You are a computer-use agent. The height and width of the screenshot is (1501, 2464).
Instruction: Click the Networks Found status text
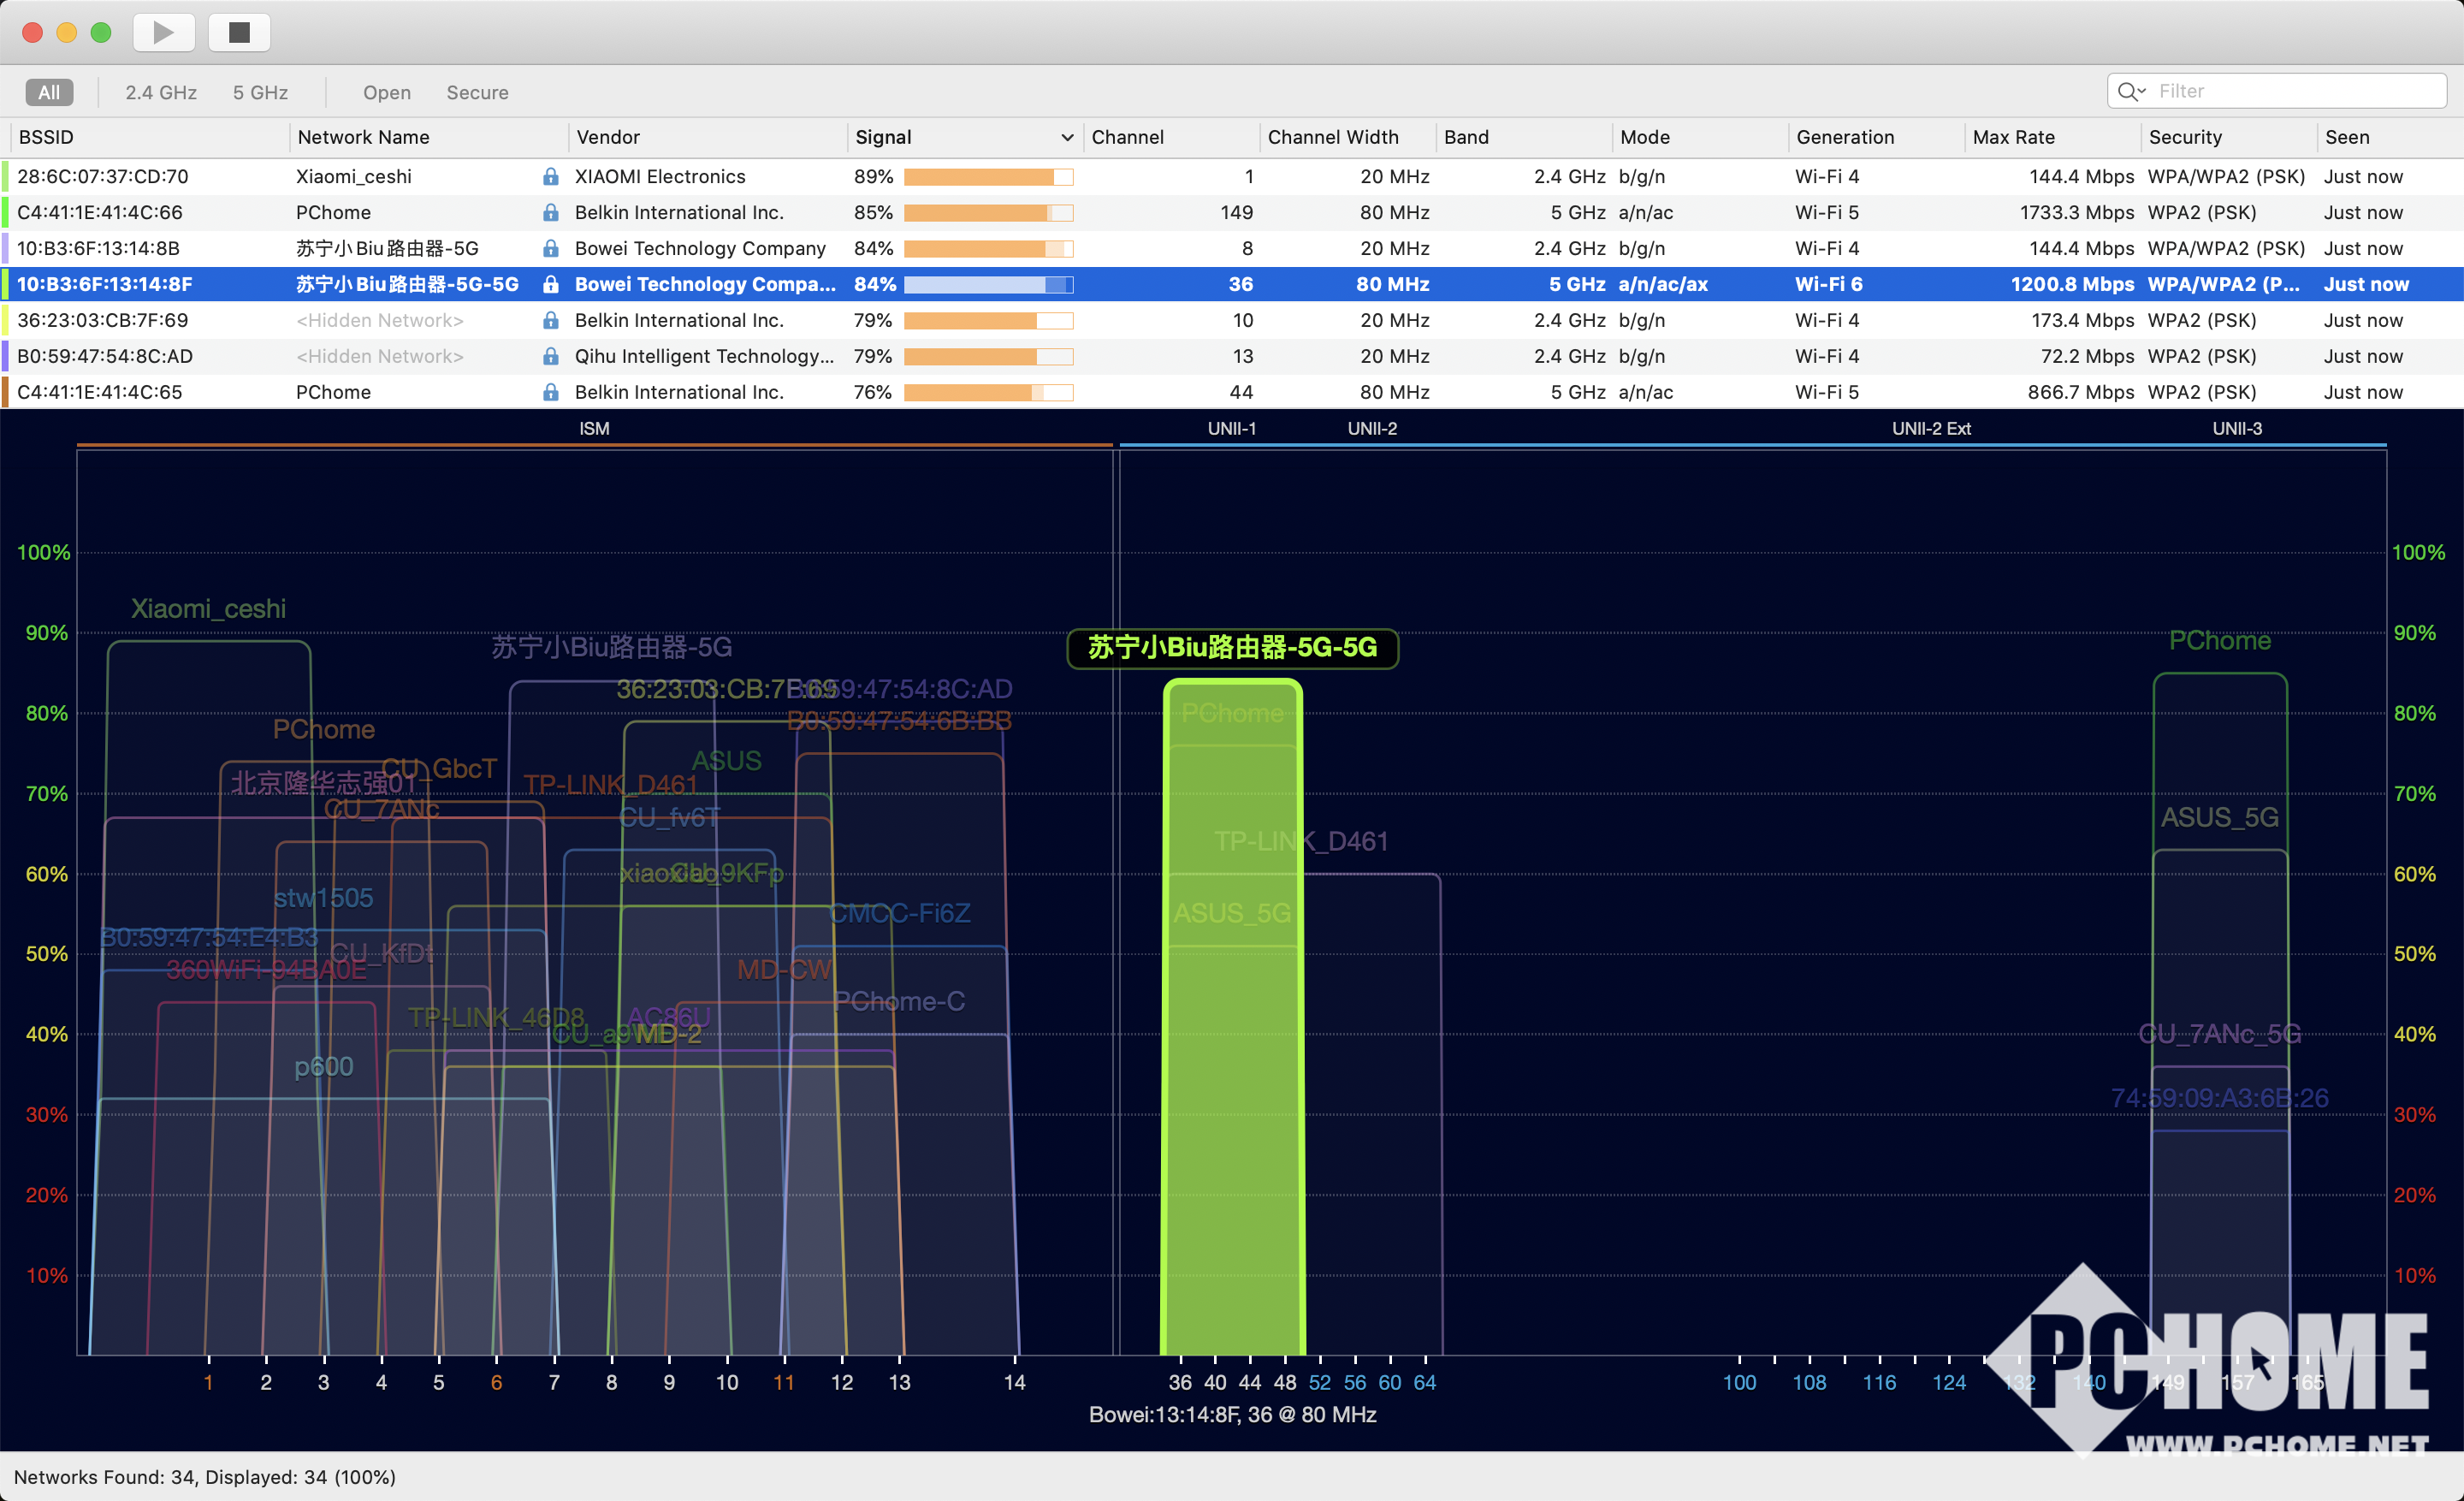click(x=204, y=1477)
